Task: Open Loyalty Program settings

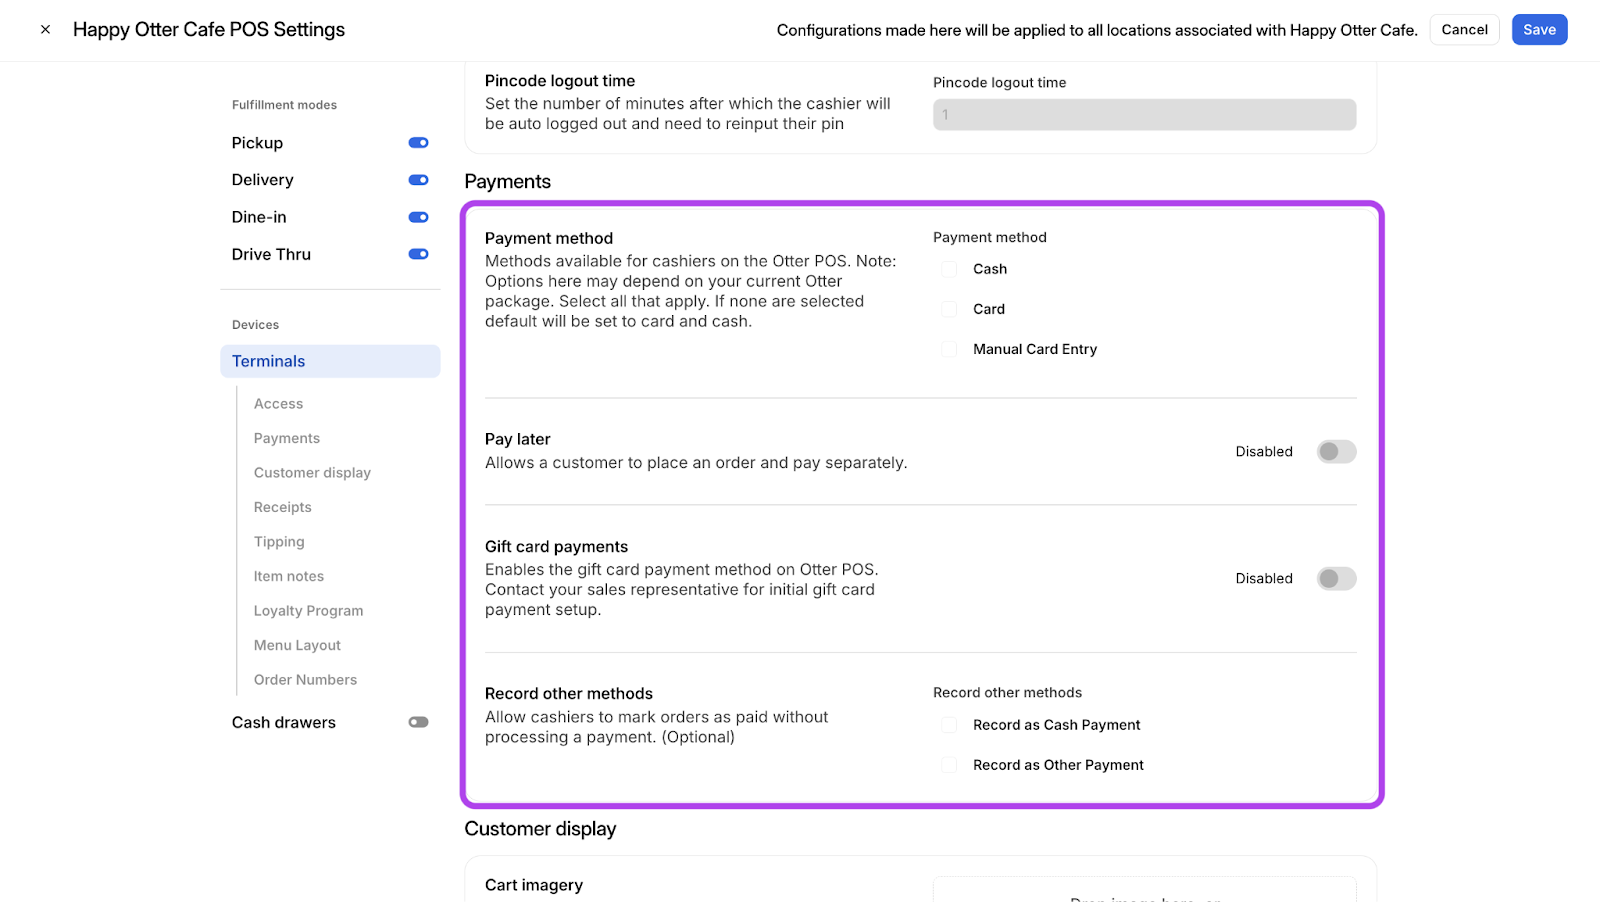Action: 308,611
